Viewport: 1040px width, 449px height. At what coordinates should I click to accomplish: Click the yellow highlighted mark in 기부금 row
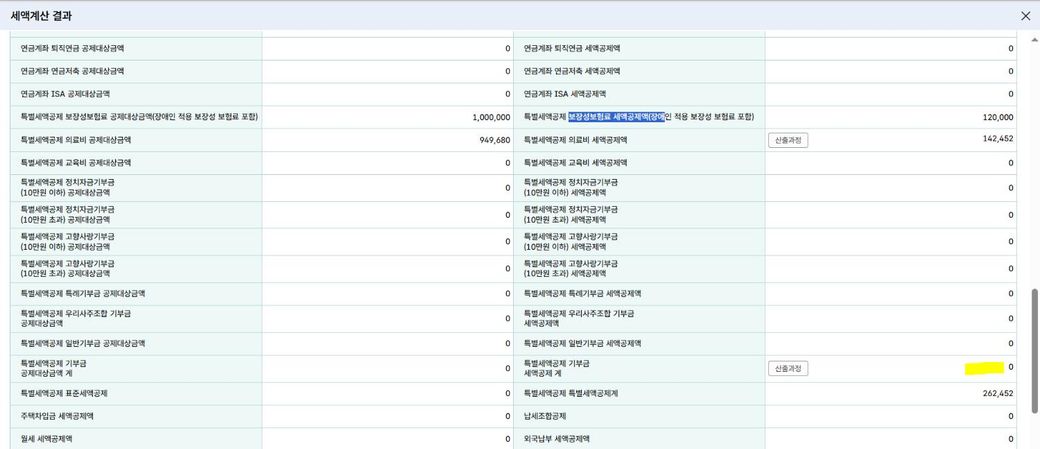(x=984, y=368)
